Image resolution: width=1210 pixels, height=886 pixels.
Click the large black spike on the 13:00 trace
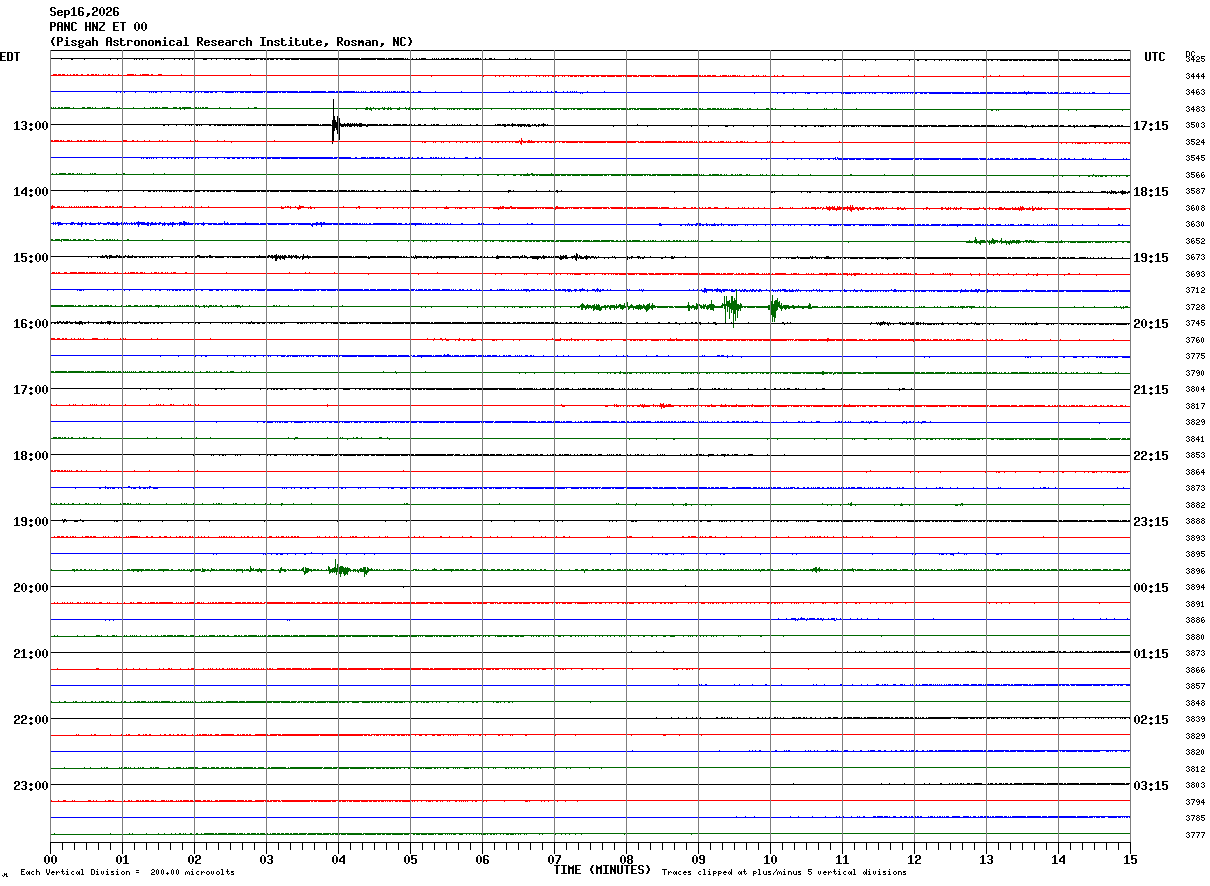click(x=336, y=122)
